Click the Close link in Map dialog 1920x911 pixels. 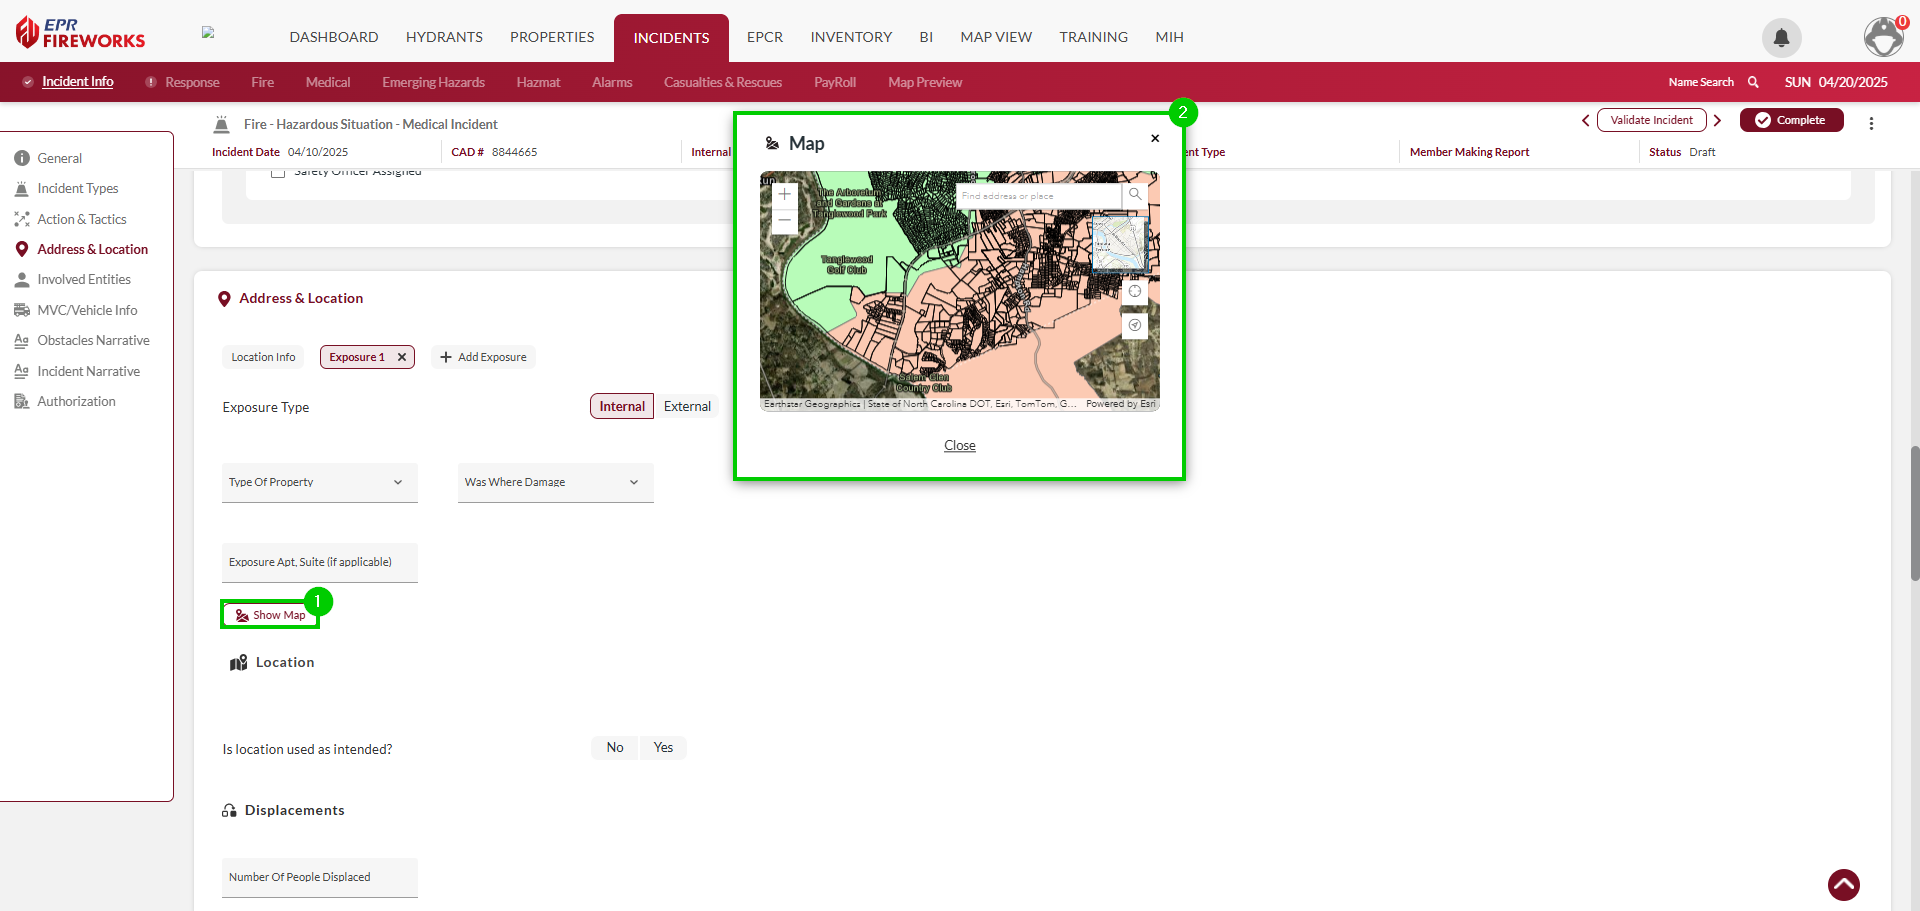pyautogui.click(x=959, y=446)
